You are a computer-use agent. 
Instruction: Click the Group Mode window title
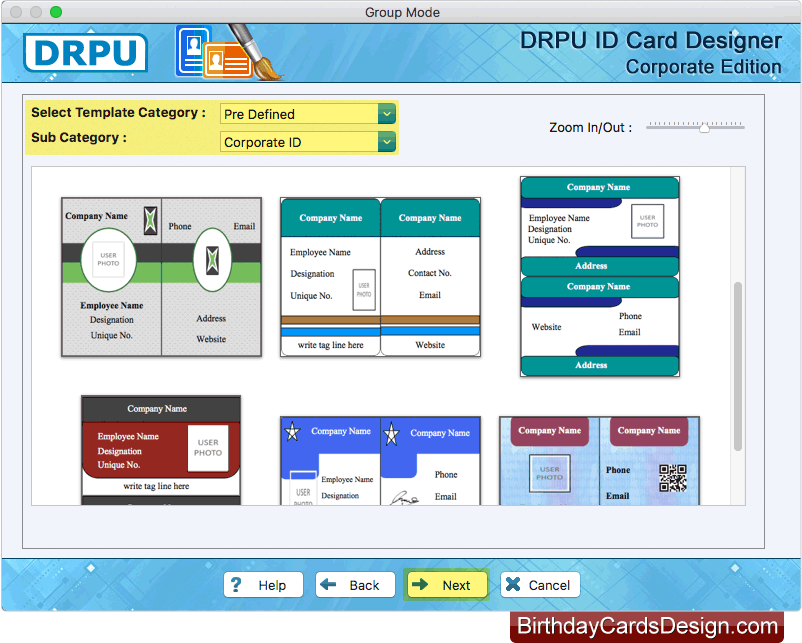coord(402,12)
